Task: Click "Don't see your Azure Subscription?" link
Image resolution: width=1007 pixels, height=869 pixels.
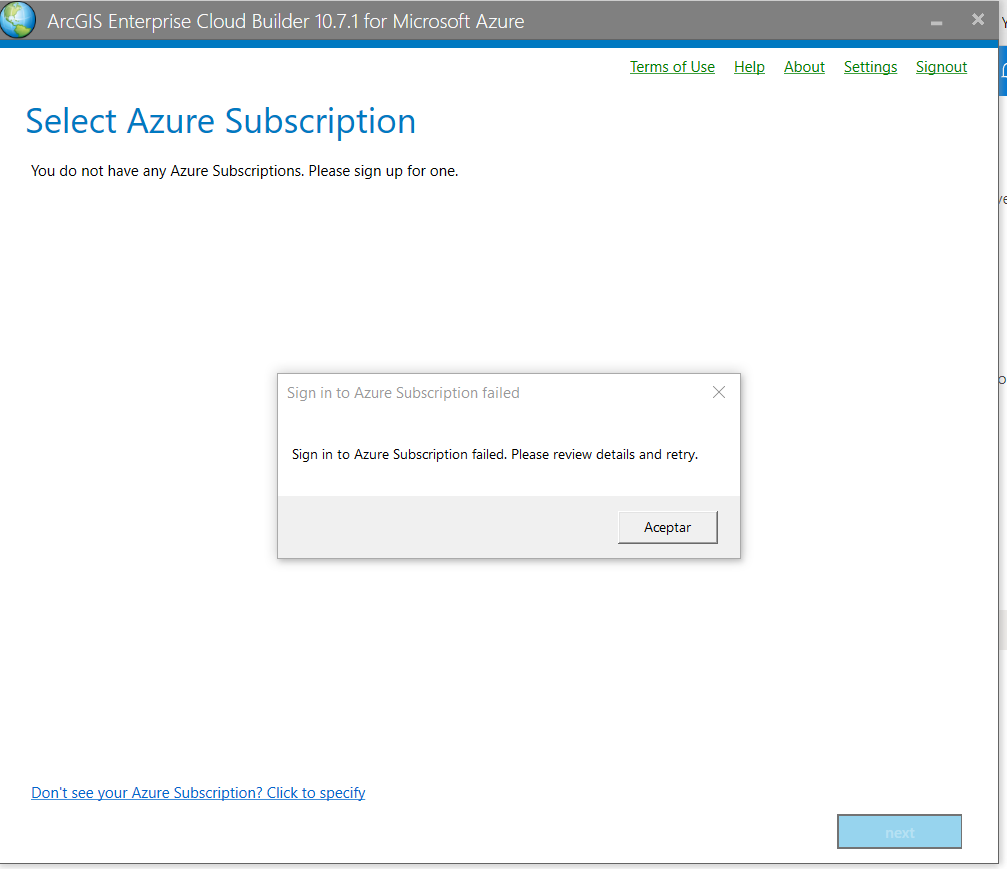Action: (198, 793)
